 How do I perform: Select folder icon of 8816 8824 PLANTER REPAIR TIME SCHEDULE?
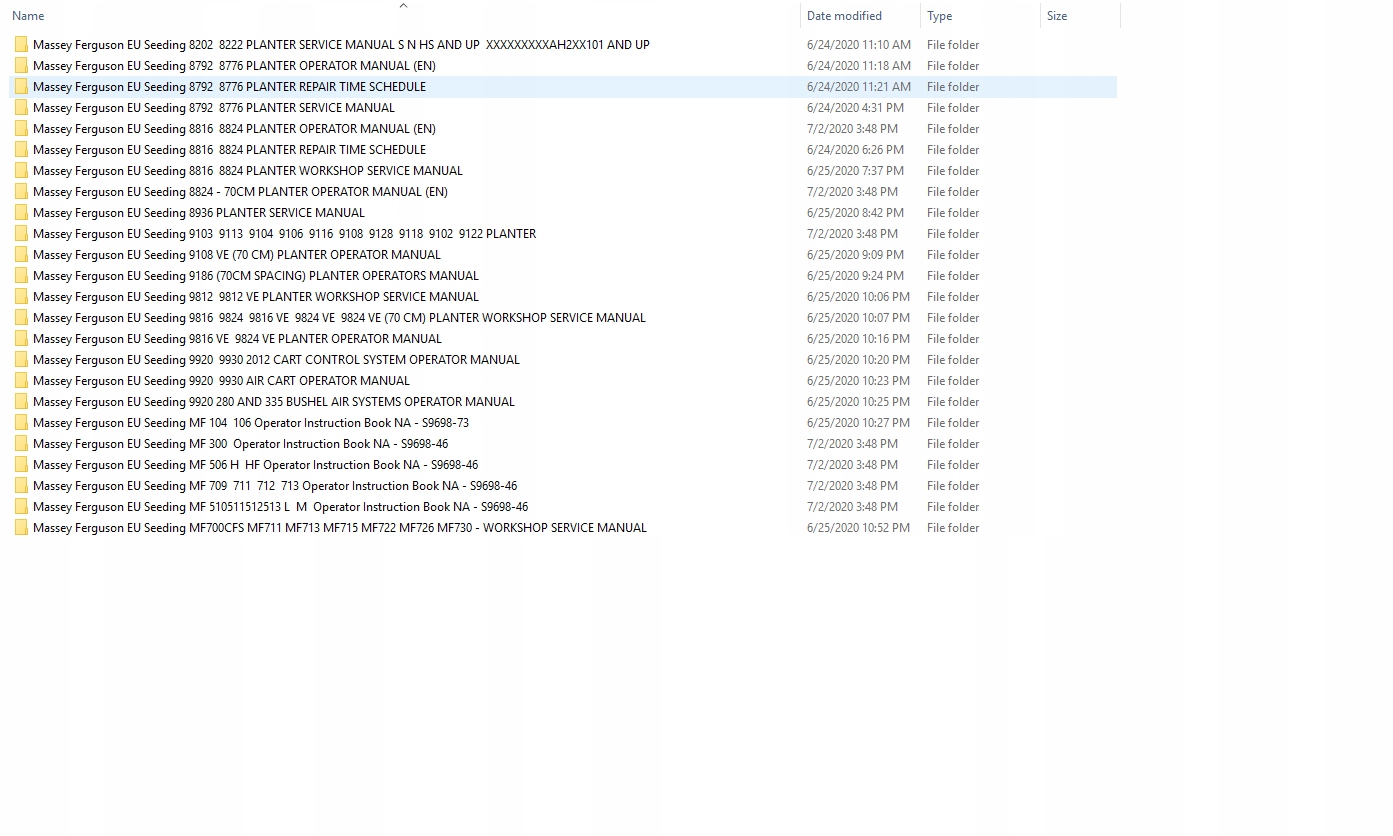(21, 150)
